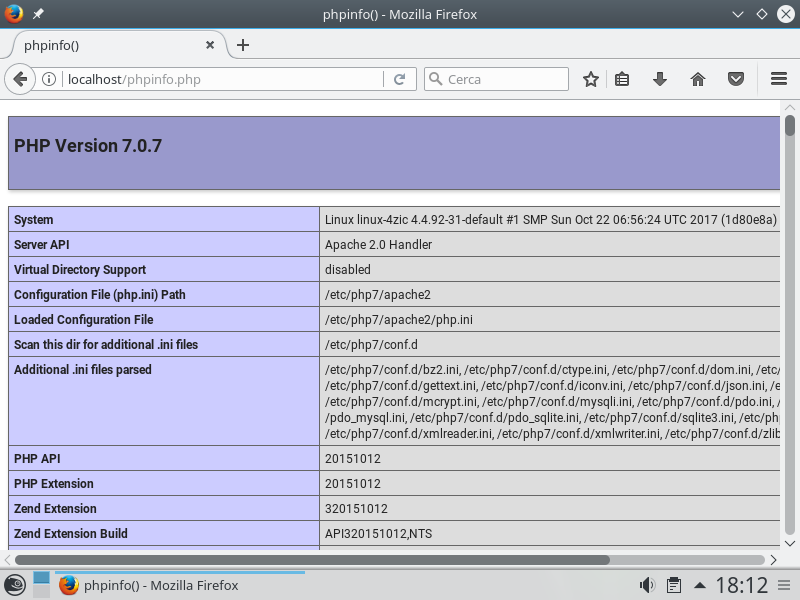Show bookmarks list icon
Screen dimensions: 800x600
[x=622, y=79]
